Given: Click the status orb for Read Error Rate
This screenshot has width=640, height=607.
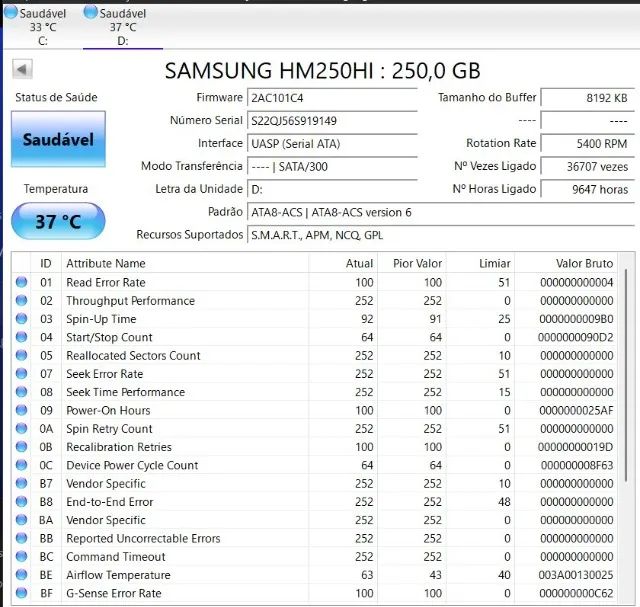Looking at the screenshot, I should pyautogui.click(x=21, y=282).
